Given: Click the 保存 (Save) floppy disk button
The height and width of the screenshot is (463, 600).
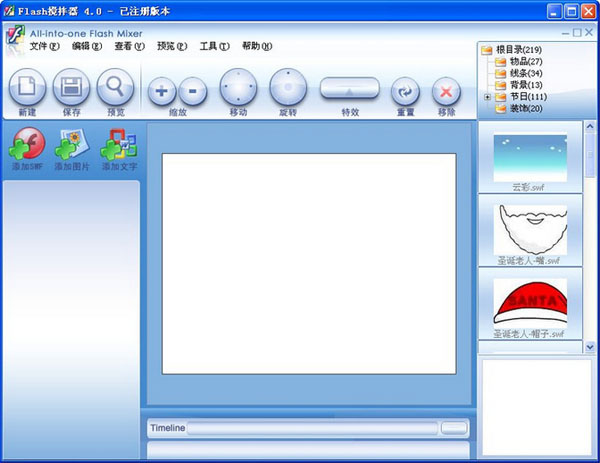Looking at the screenshot, I should tap(71, 87).
